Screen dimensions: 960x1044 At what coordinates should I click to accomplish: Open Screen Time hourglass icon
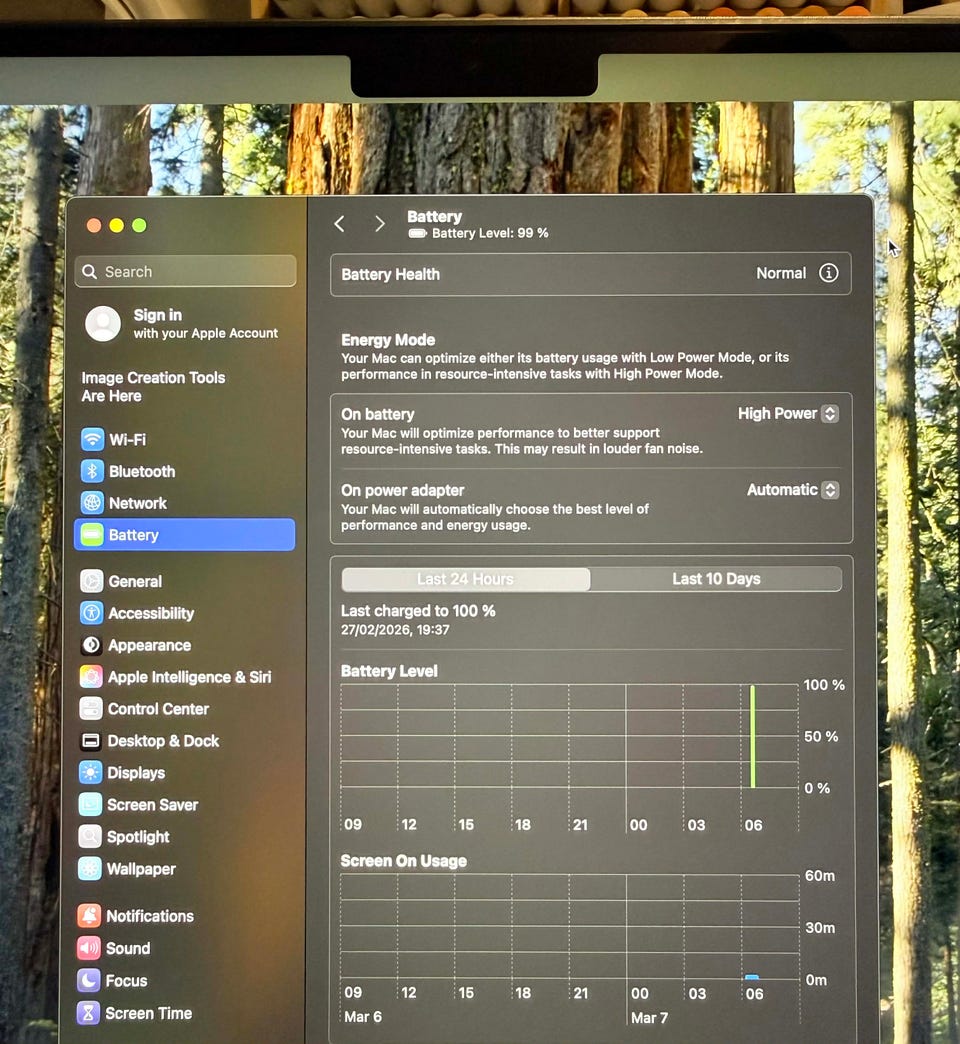click(89, 1013)
